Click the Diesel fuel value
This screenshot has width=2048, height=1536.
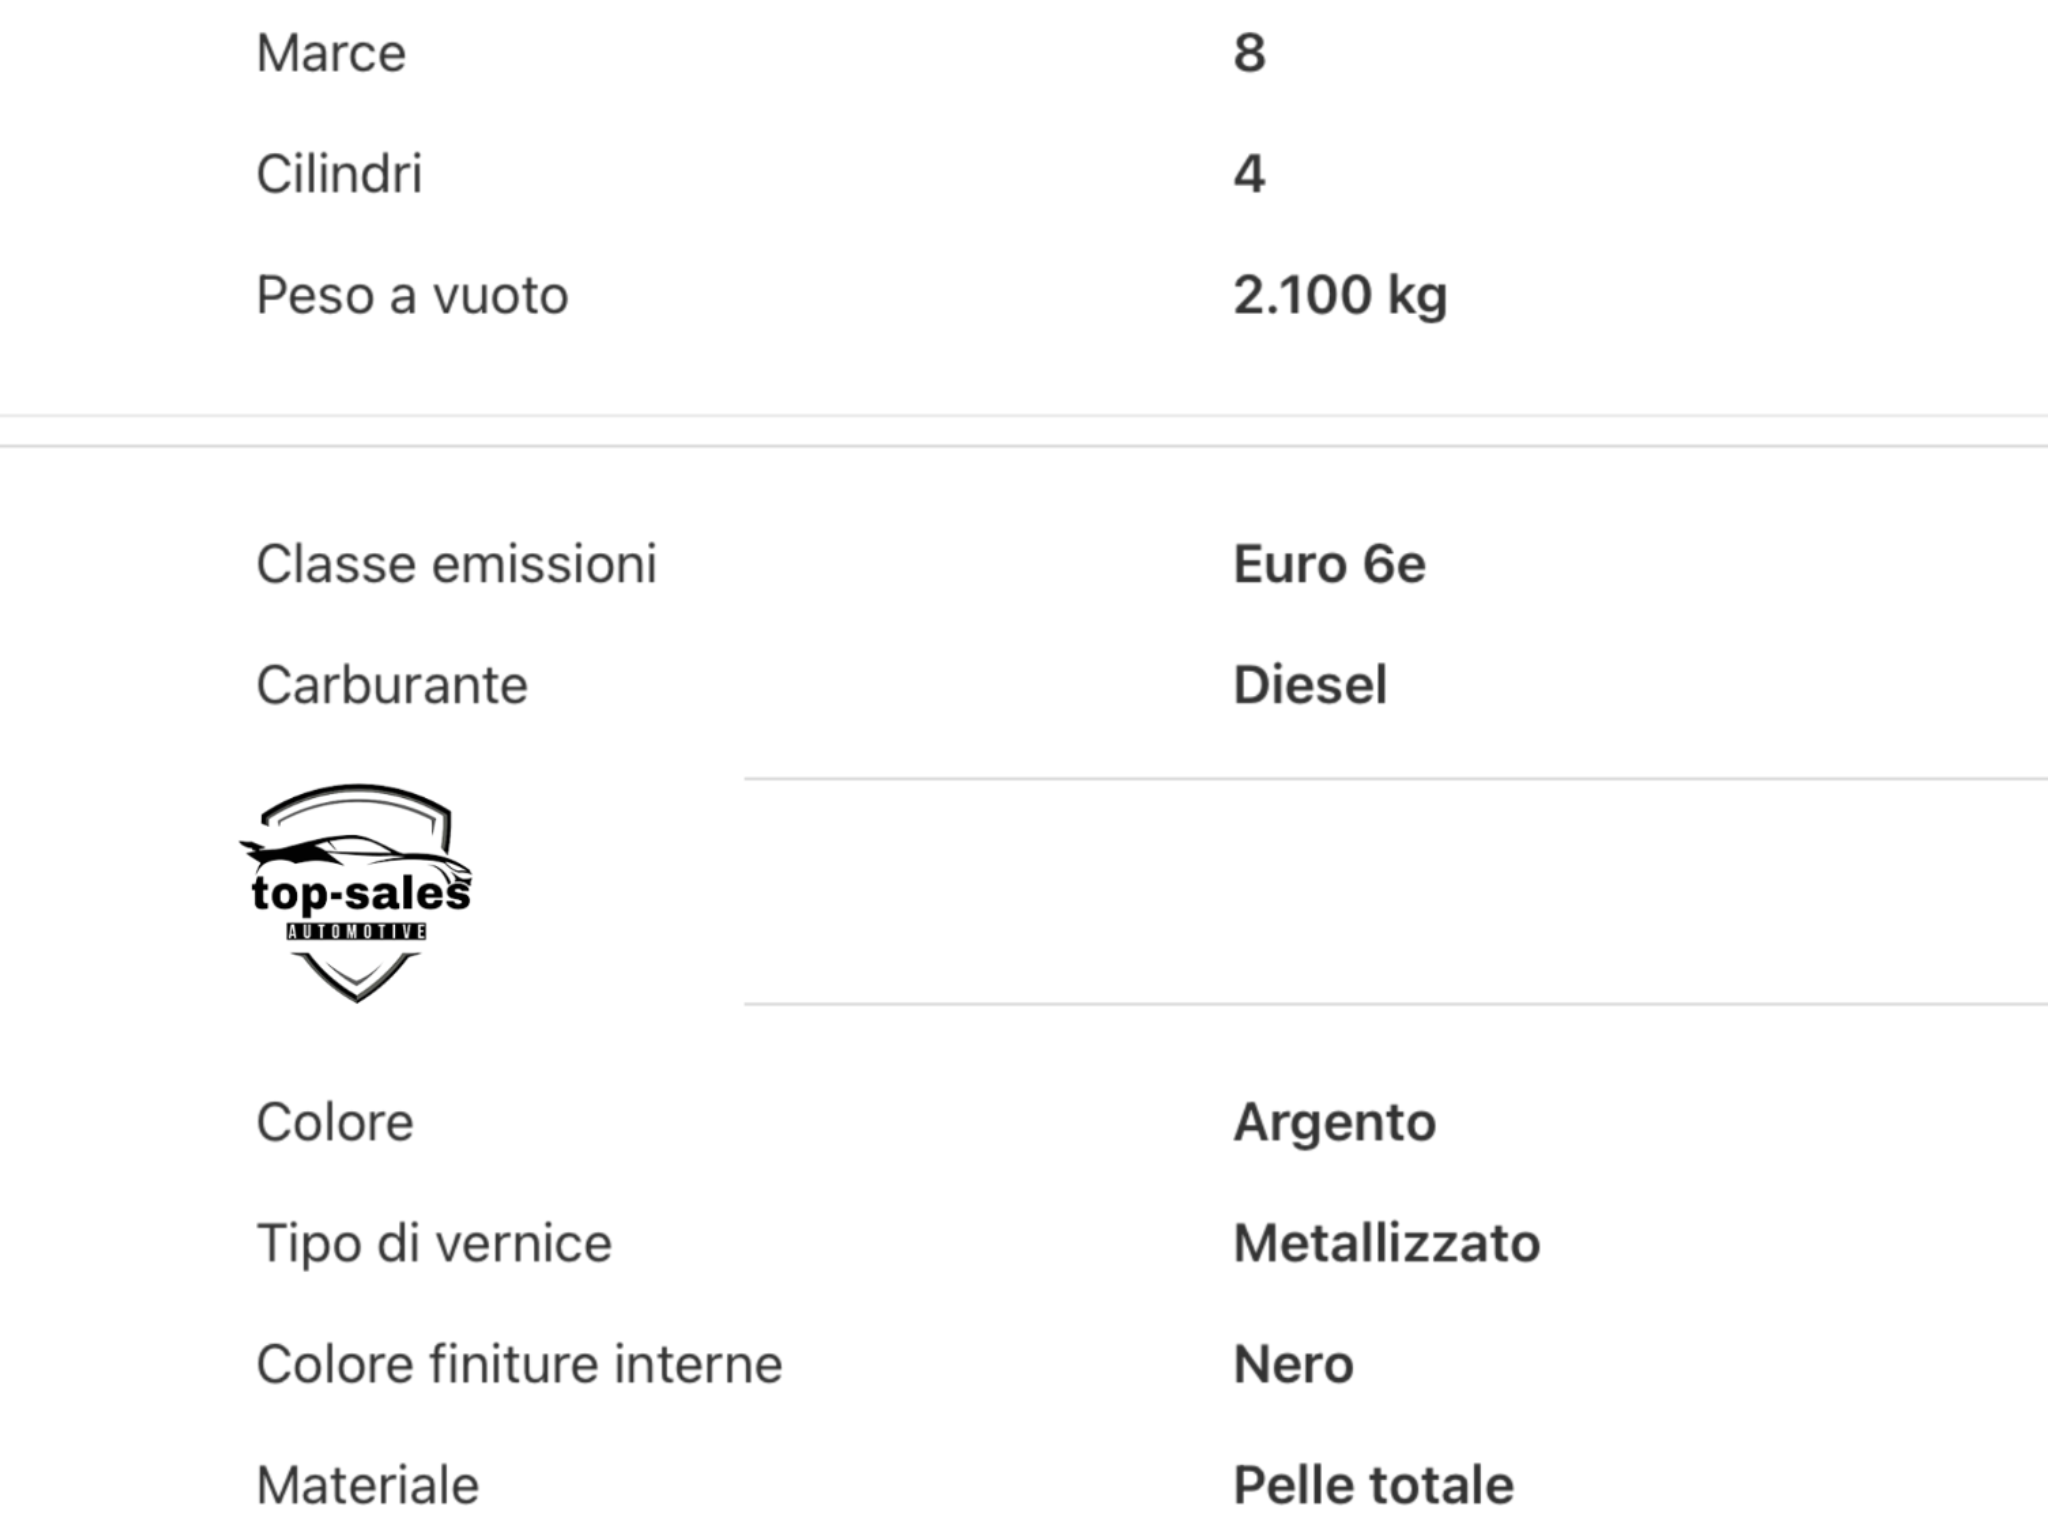[x=1310, y=685]
